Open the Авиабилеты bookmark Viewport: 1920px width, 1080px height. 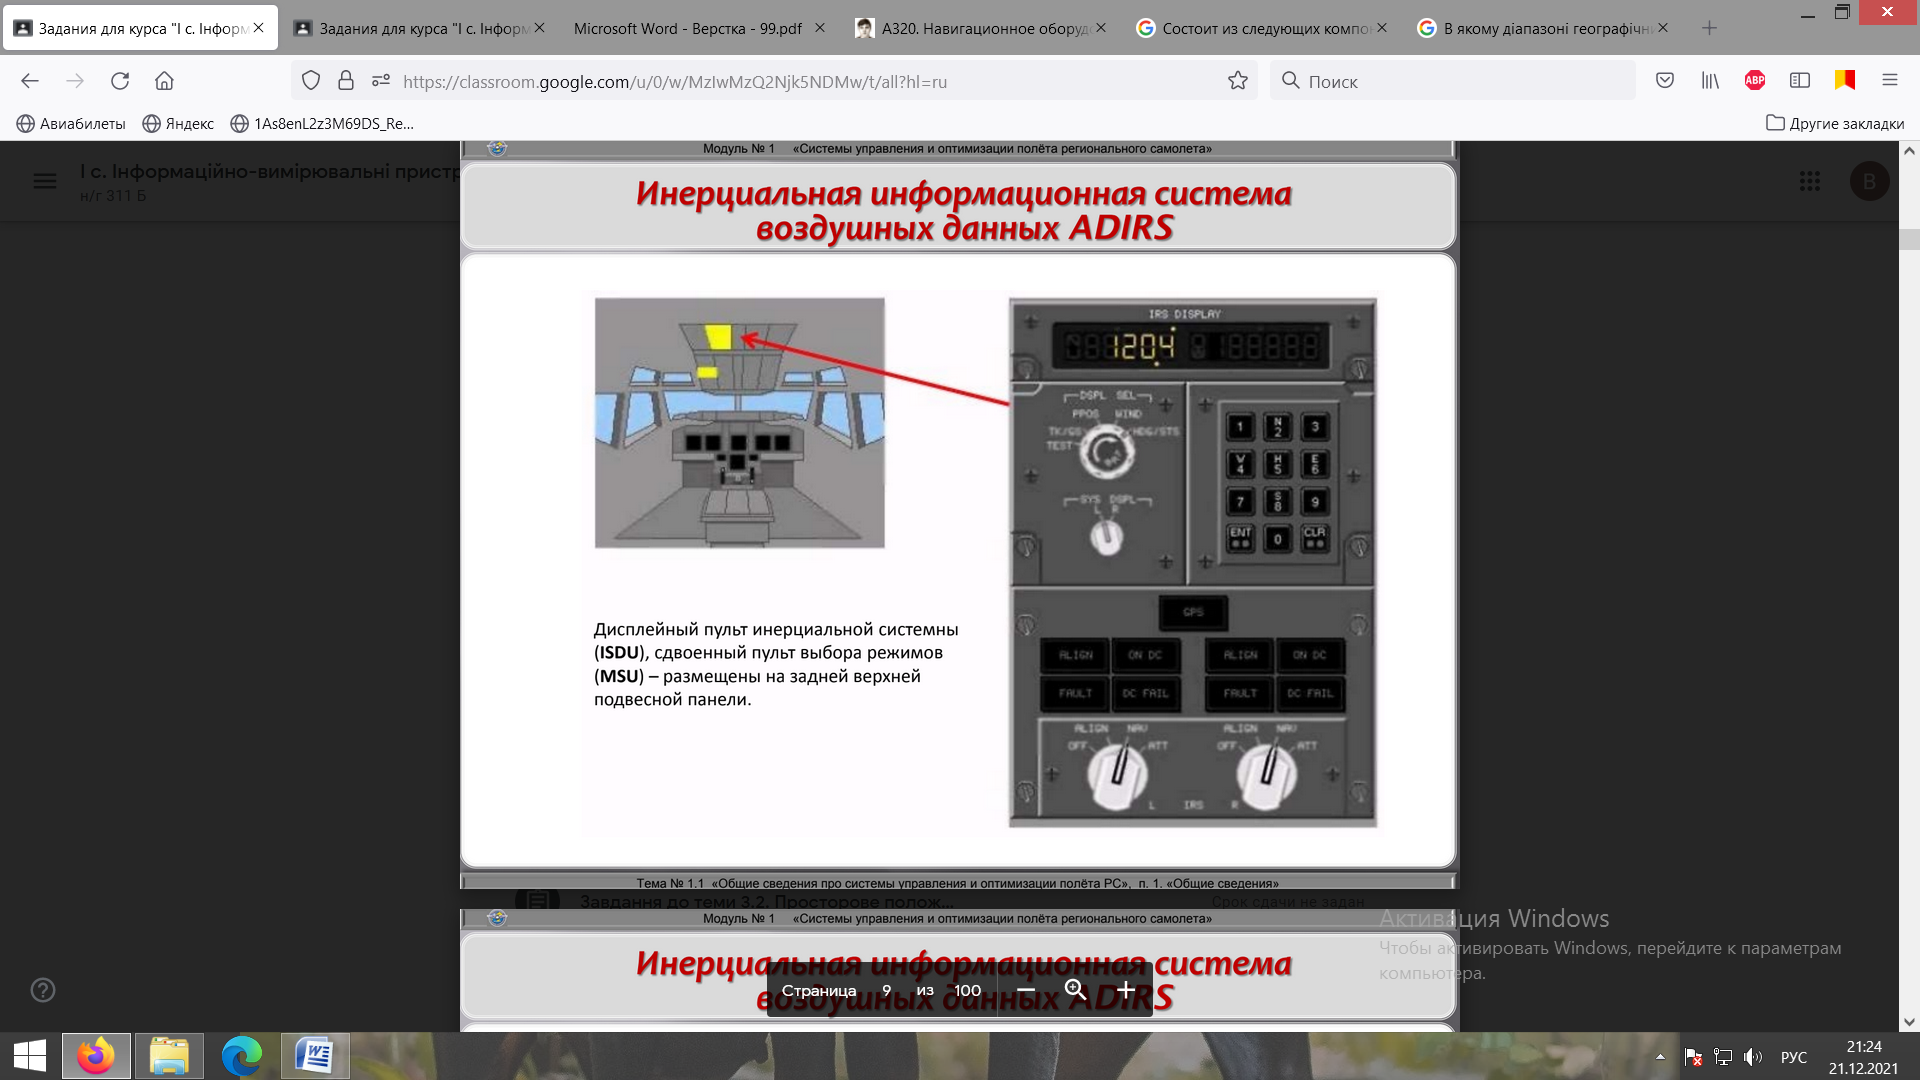point(71,123)
